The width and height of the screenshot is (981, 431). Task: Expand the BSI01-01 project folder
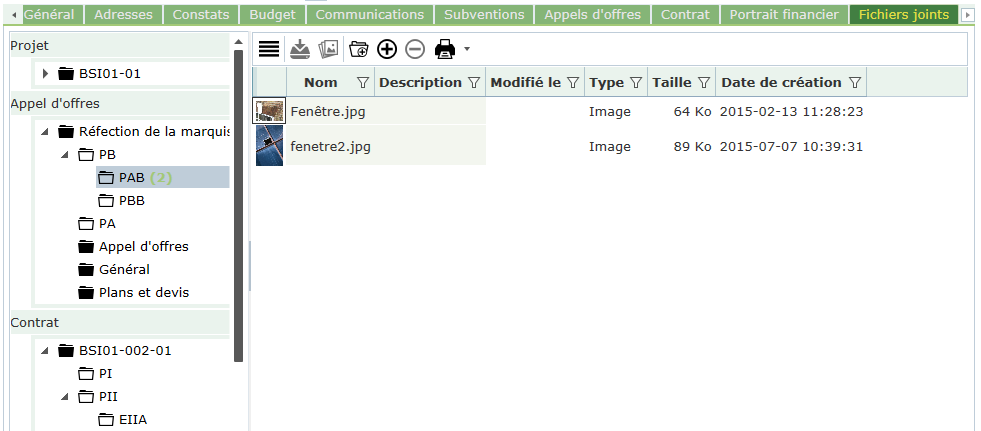tap(45, 73)
